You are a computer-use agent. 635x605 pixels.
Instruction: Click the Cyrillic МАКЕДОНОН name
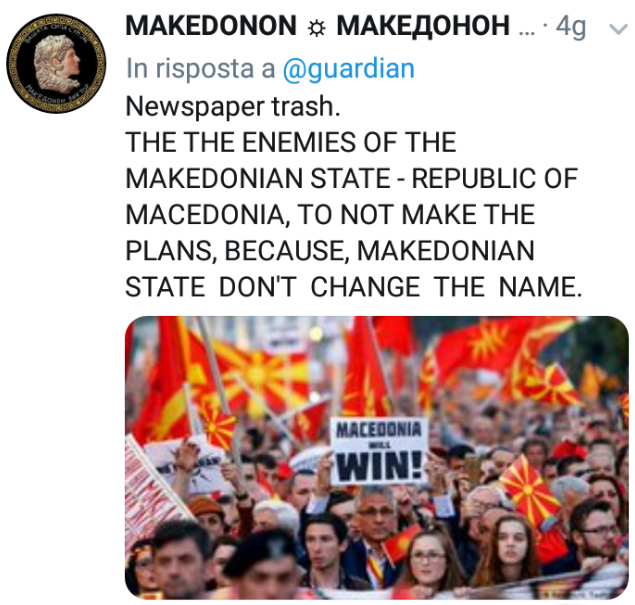[x=423, y=26]
